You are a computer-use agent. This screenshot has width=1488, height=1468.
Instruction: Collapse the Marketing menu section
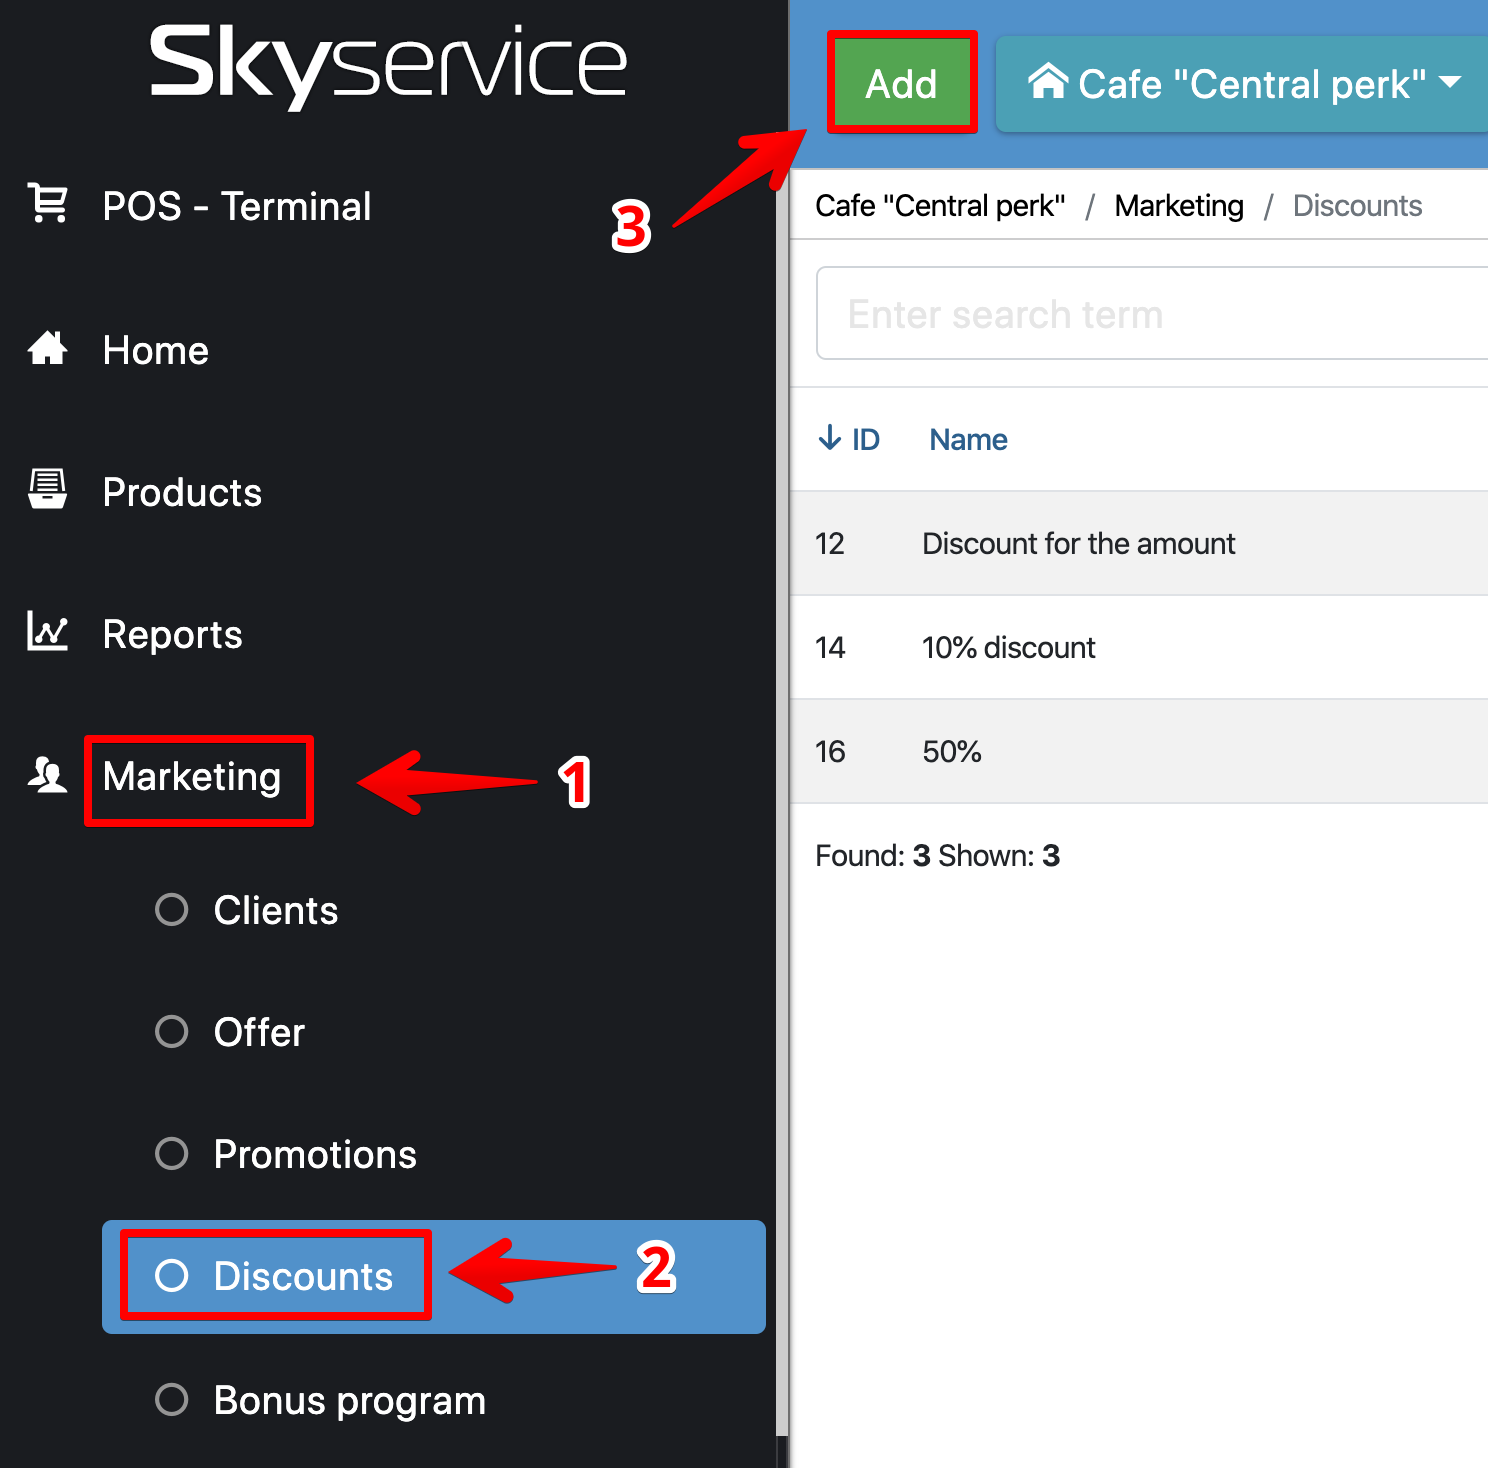(192, 777)
